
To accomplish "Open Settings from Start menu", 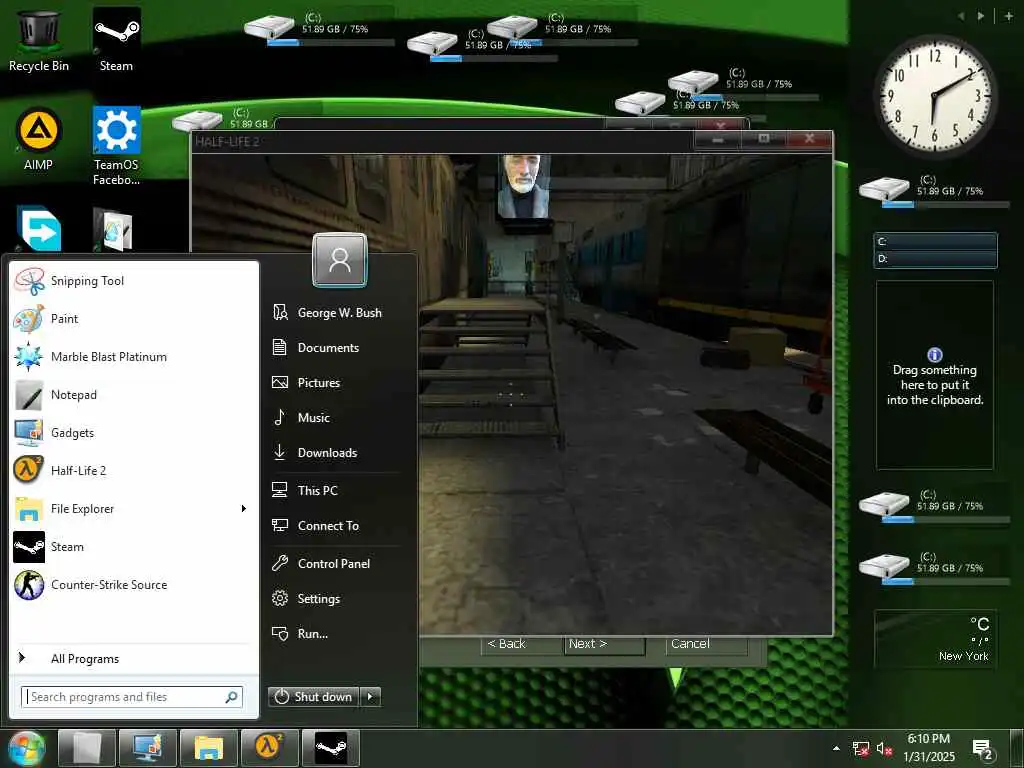I will pos(334,598).
